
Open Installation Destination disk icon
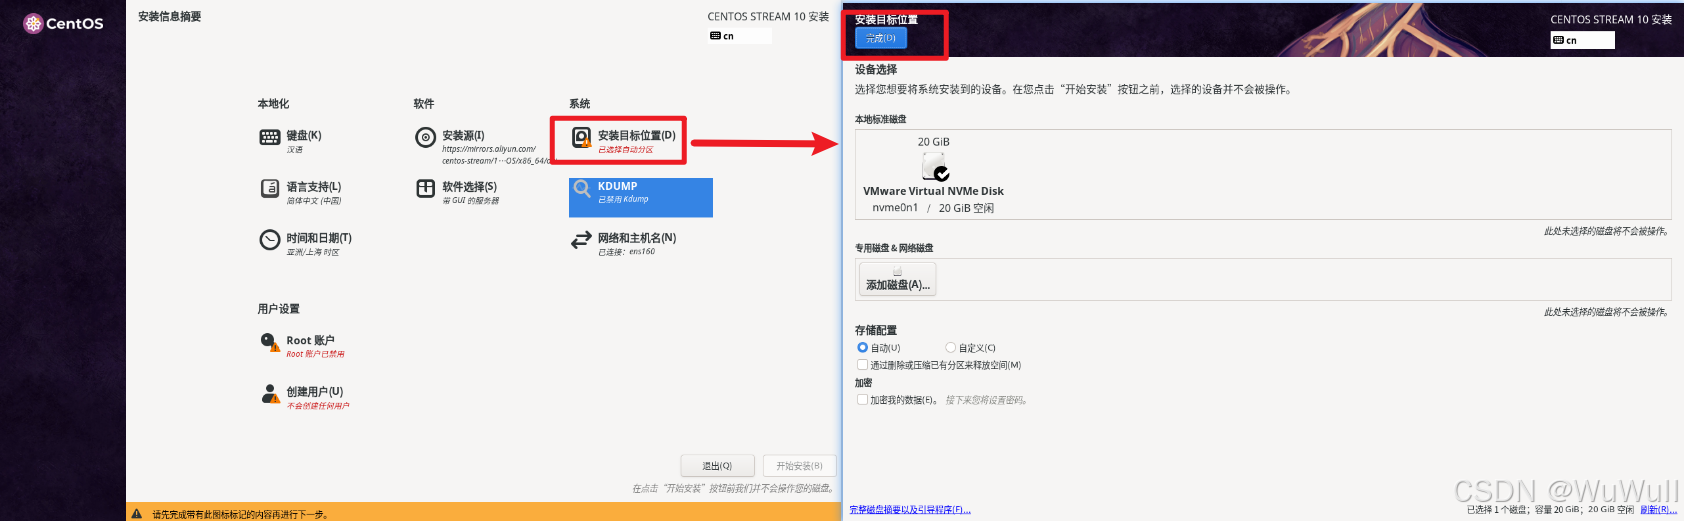582,137
